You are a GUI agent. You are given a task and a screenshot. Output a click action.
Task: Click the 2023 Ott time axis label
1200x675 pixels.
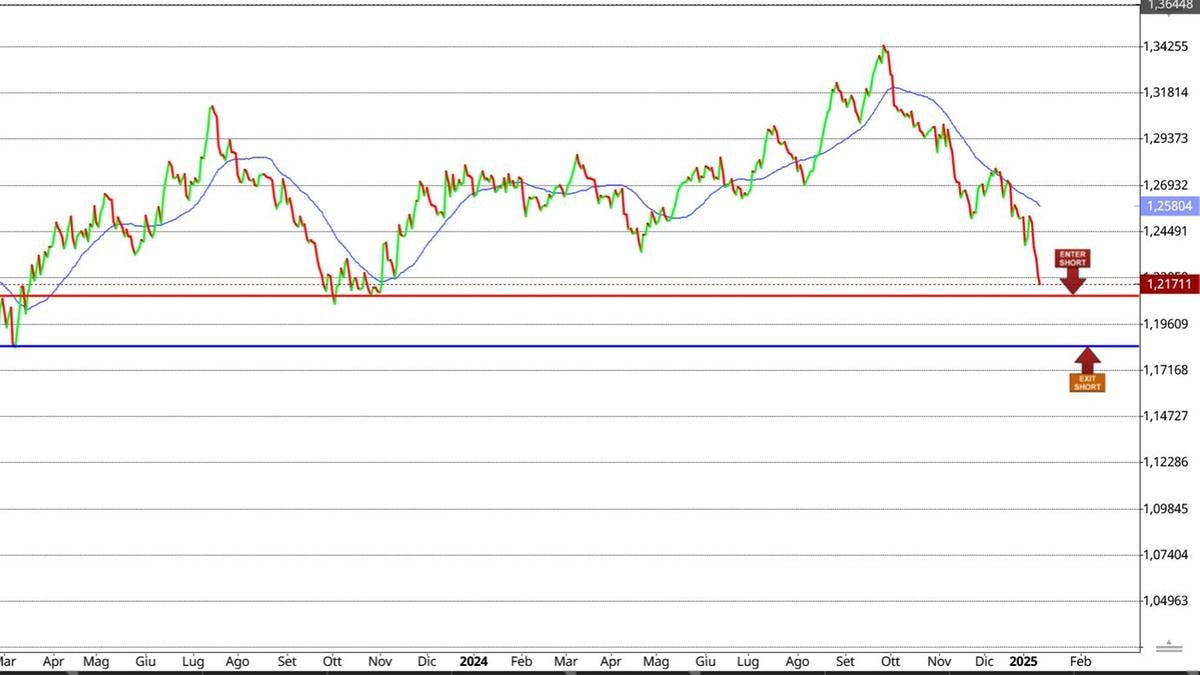coord(333,662)
